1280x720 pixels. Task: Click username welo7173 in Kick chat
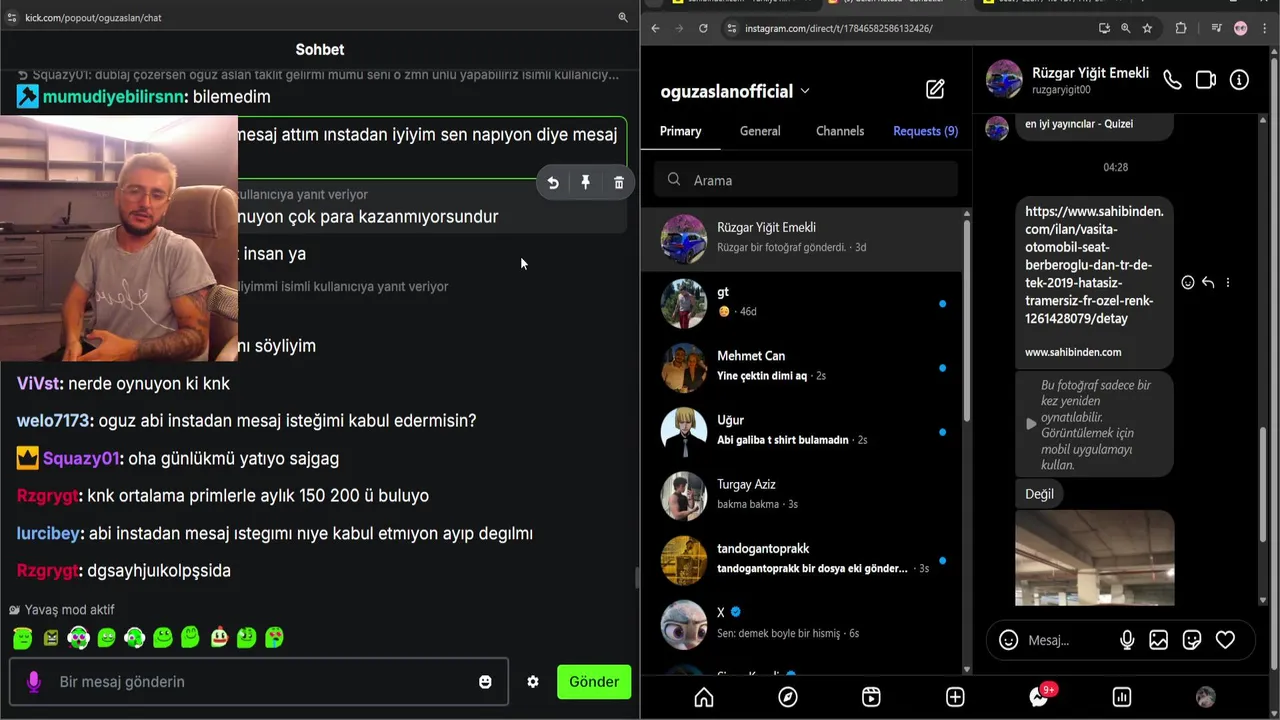point(53,421)
